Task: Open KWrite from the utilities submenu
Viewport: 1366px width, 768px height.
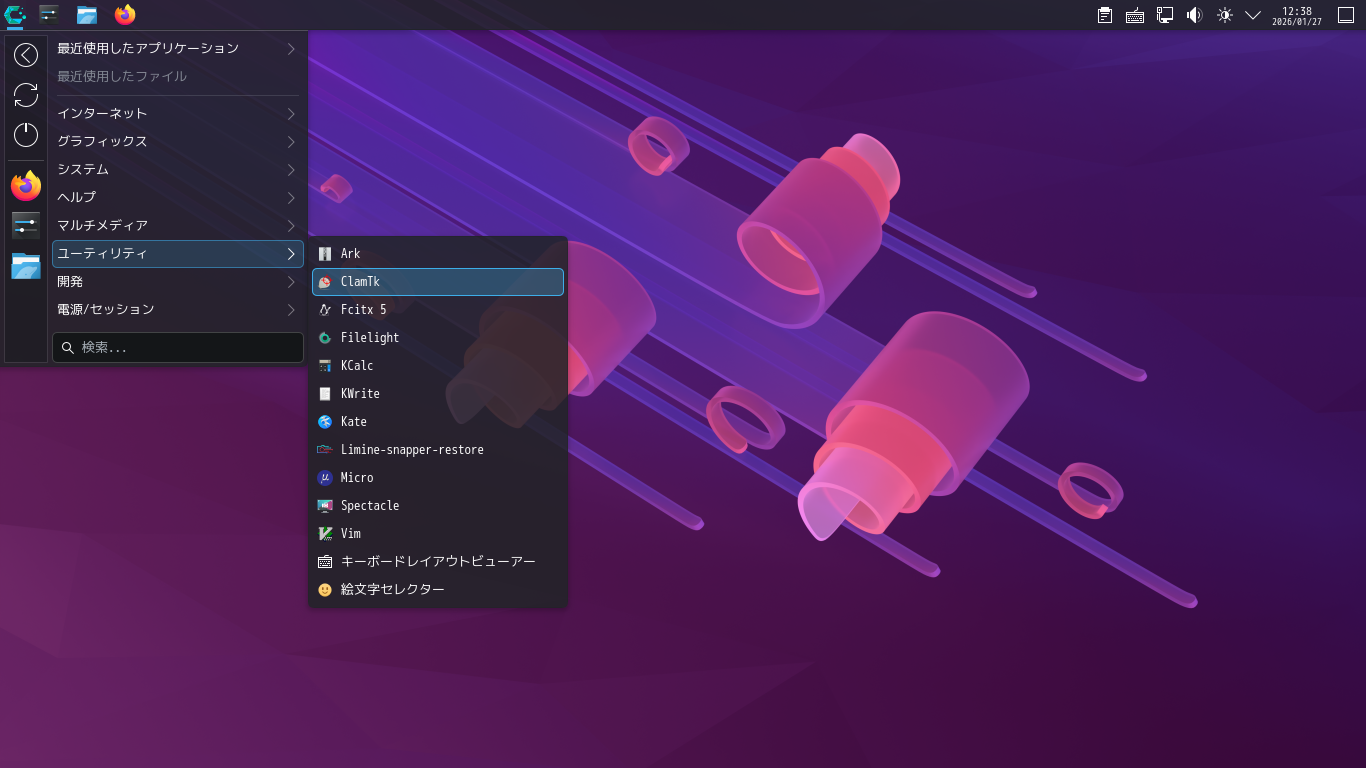Action: tap(438, 394)
